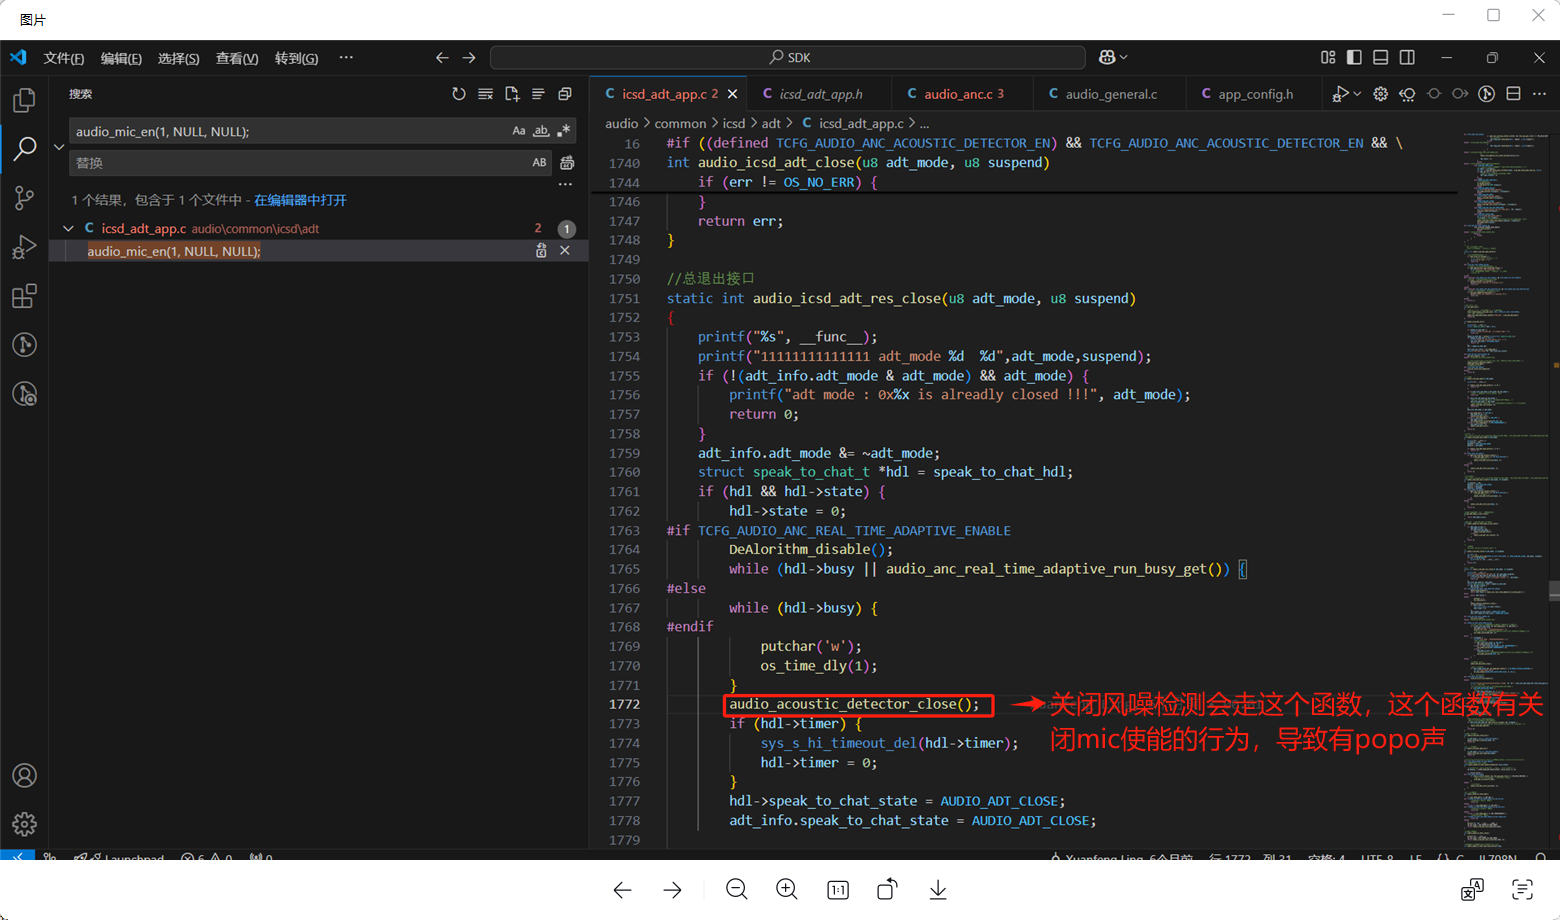Open the run button dropdown arrow
The height and width of the screenshot is (920, 1560).
(1357, 94)
